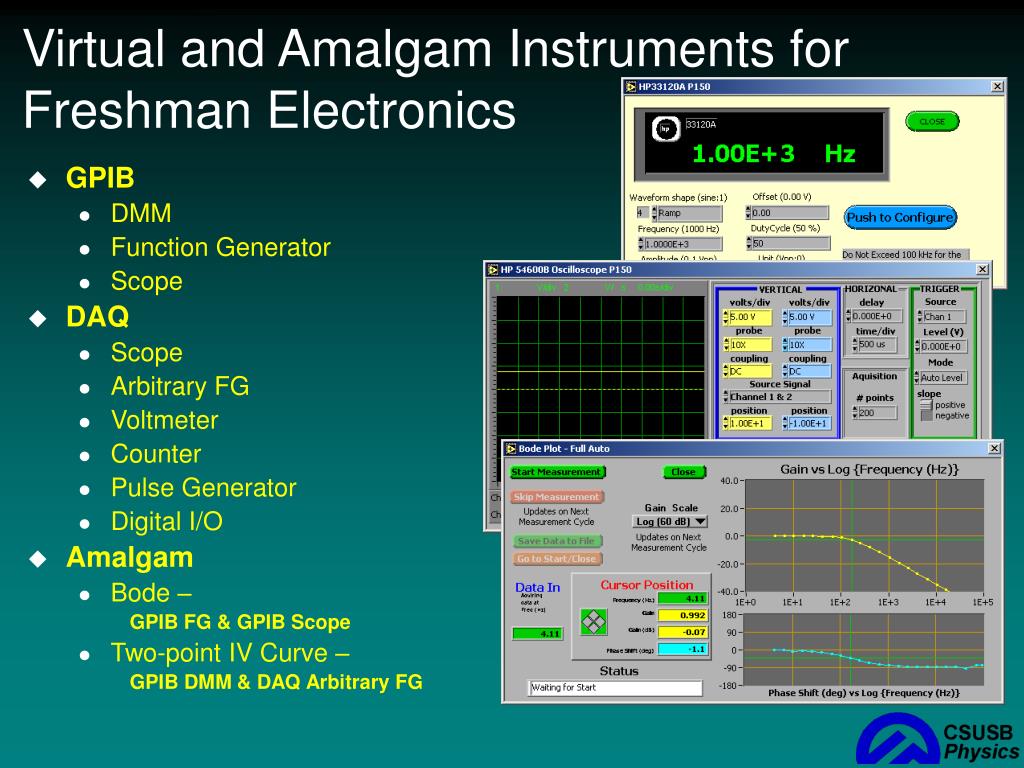Step the yellow channel 1 volts/div arrows

point(726,317)
